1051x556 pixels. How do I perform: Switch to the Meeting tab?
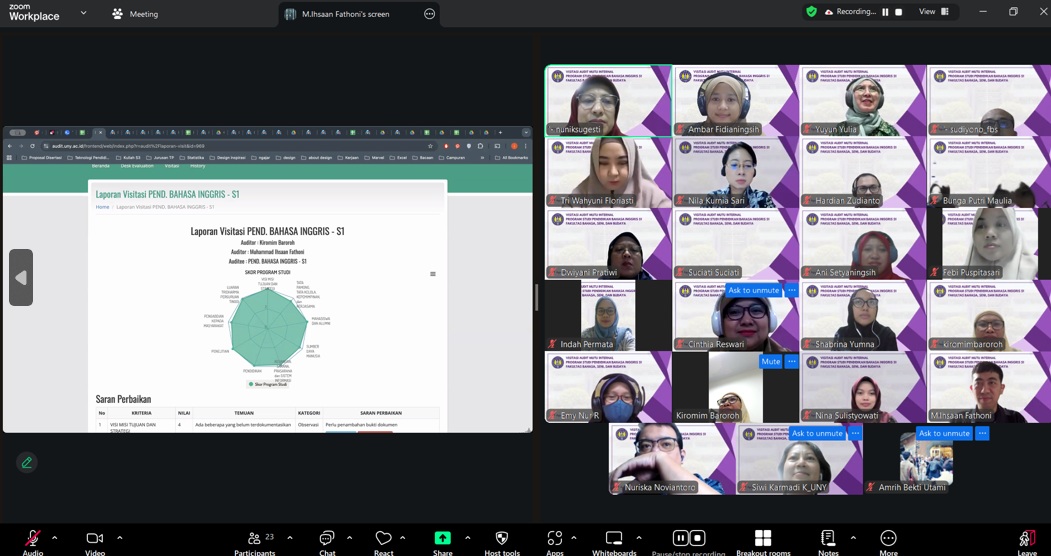pyautogui.click(x=135, y=13)
